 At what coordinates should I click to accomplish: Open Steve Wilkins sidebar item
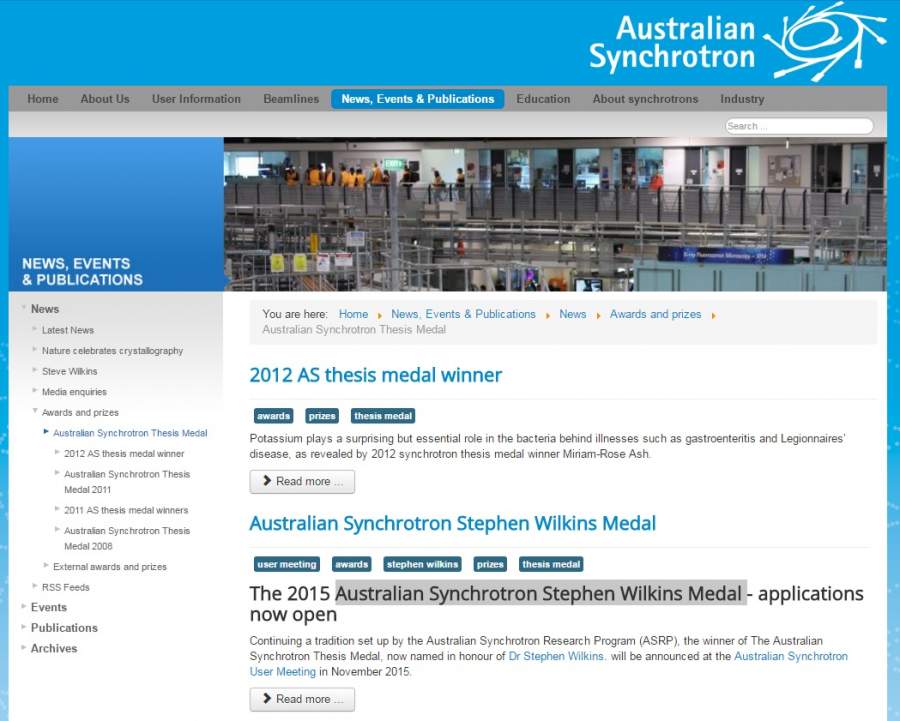[69, 371]
